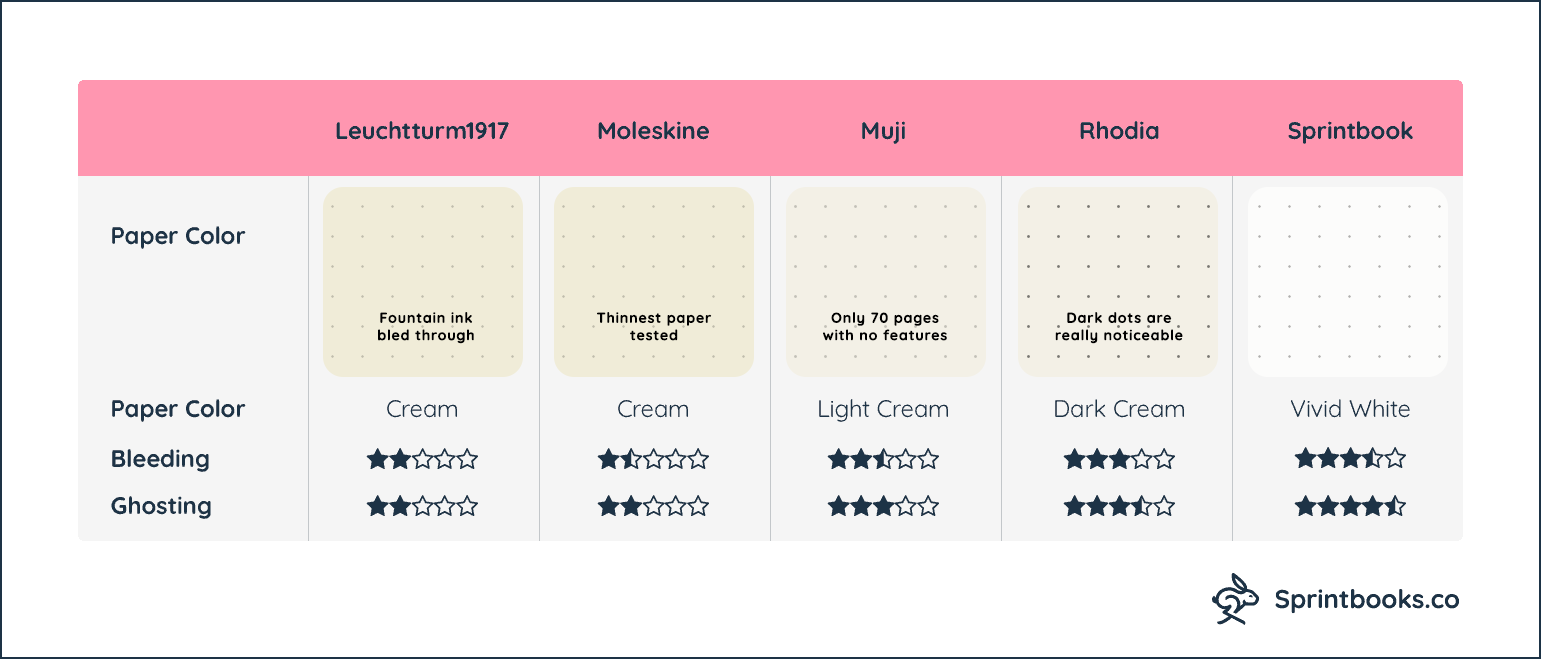Click the Vivid White paper swatch
The height and width of the screenshot is (659, 1541).
point(1348,282)
